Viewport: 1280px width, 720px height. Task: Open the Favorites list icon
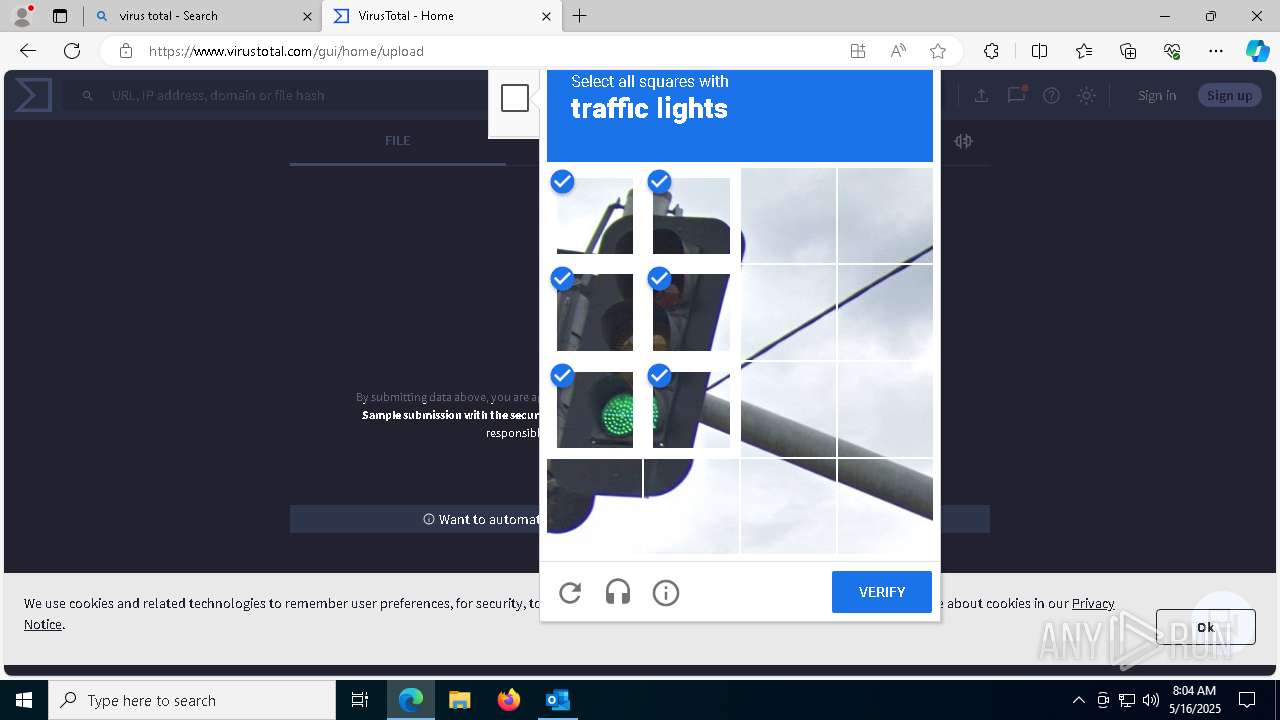click(x=1084, y=51)
